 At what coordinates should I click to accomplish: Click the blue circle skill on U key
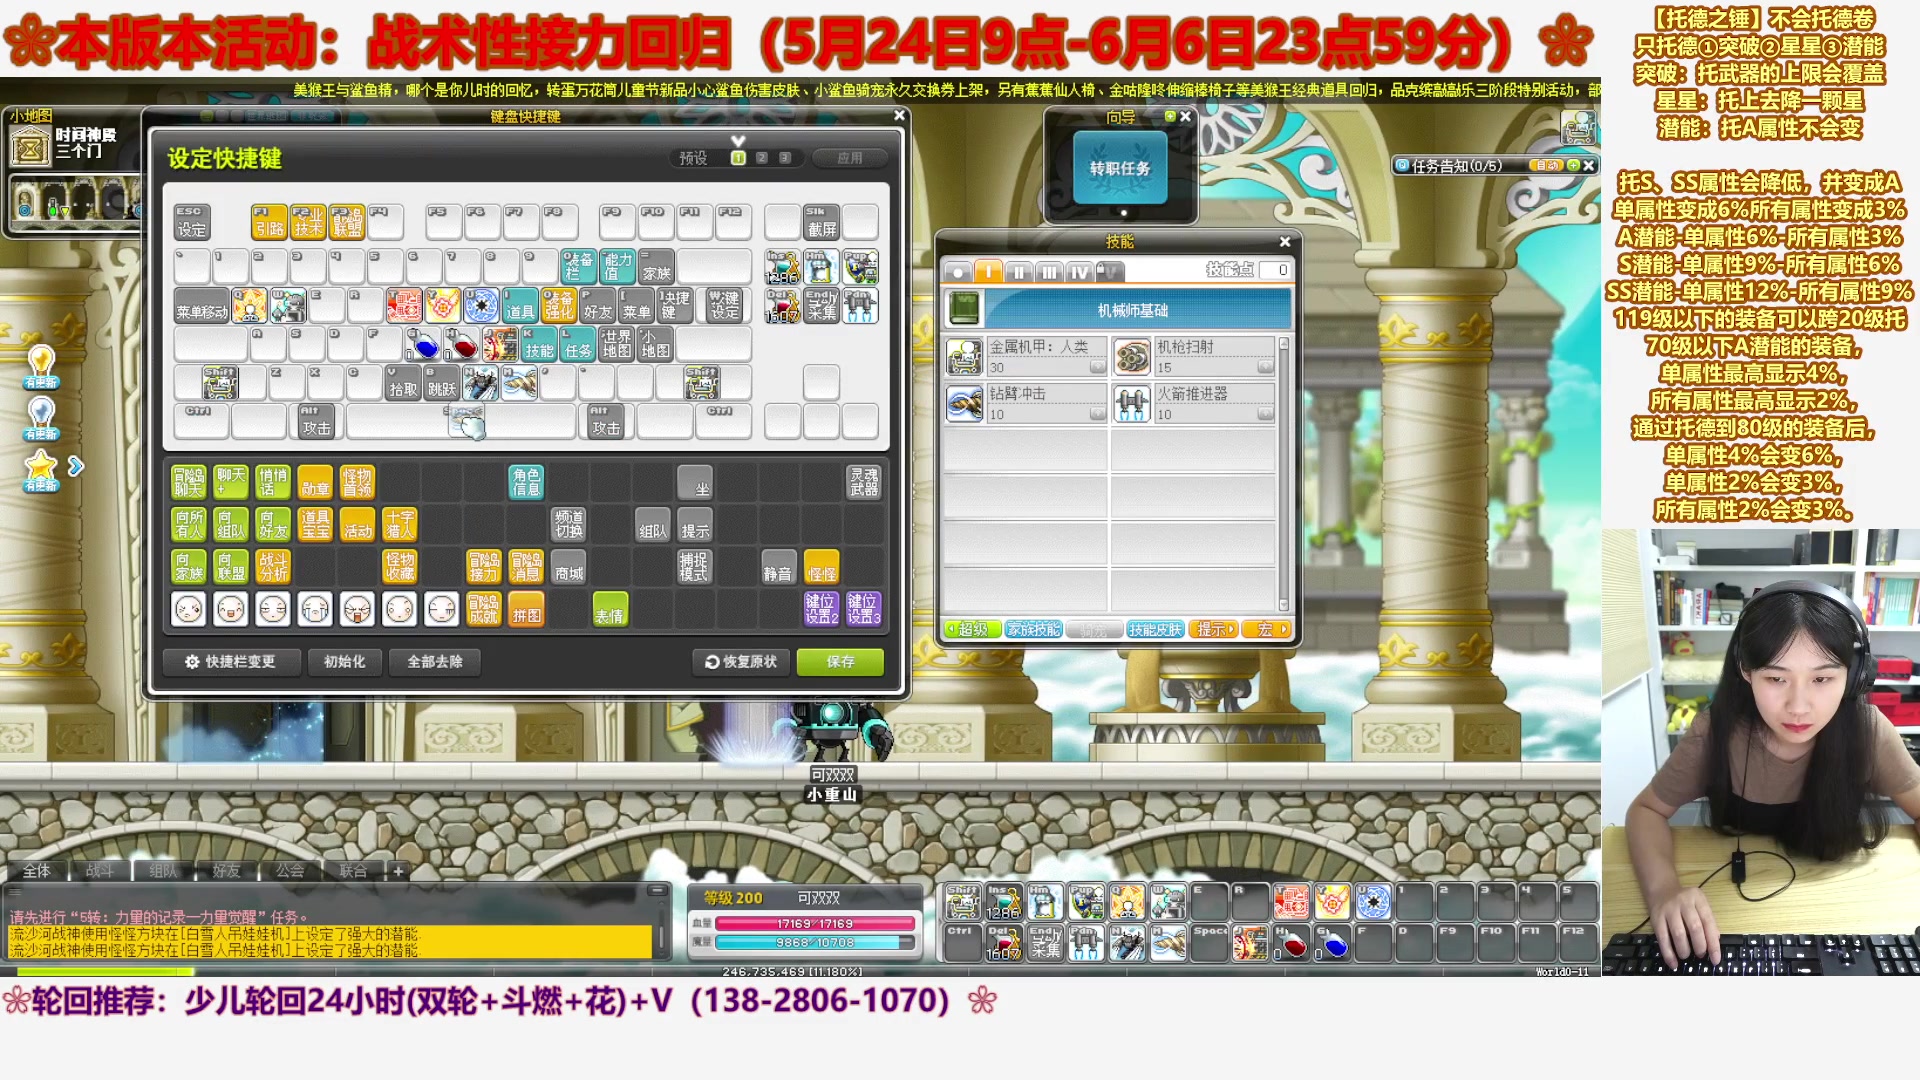coord(481,305)
